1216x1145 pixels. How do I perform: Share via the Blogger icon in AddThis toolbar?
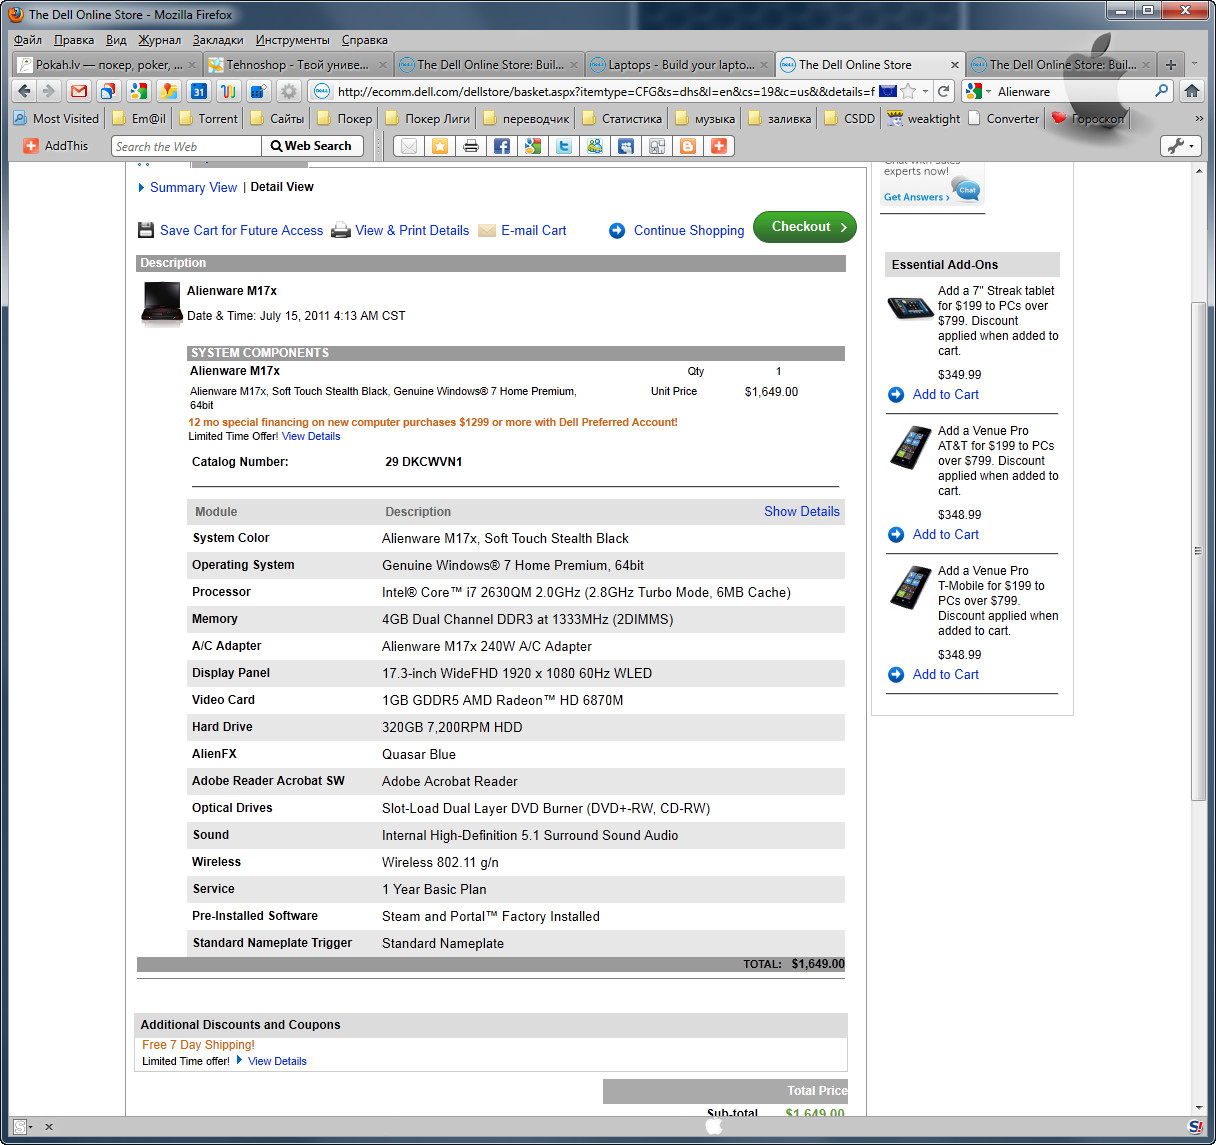click(x=688, y=146)
